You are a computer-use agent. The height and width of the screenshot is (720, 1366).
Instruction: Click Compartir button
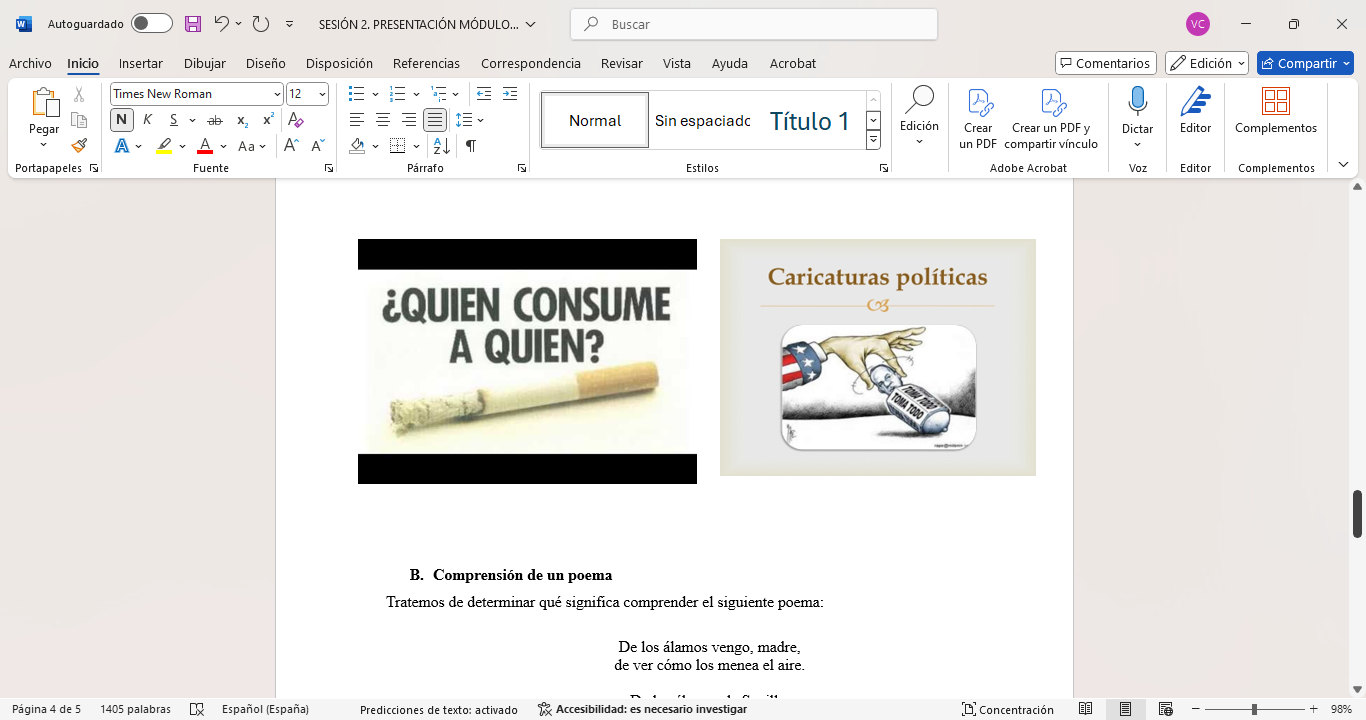pos(1305,63)
